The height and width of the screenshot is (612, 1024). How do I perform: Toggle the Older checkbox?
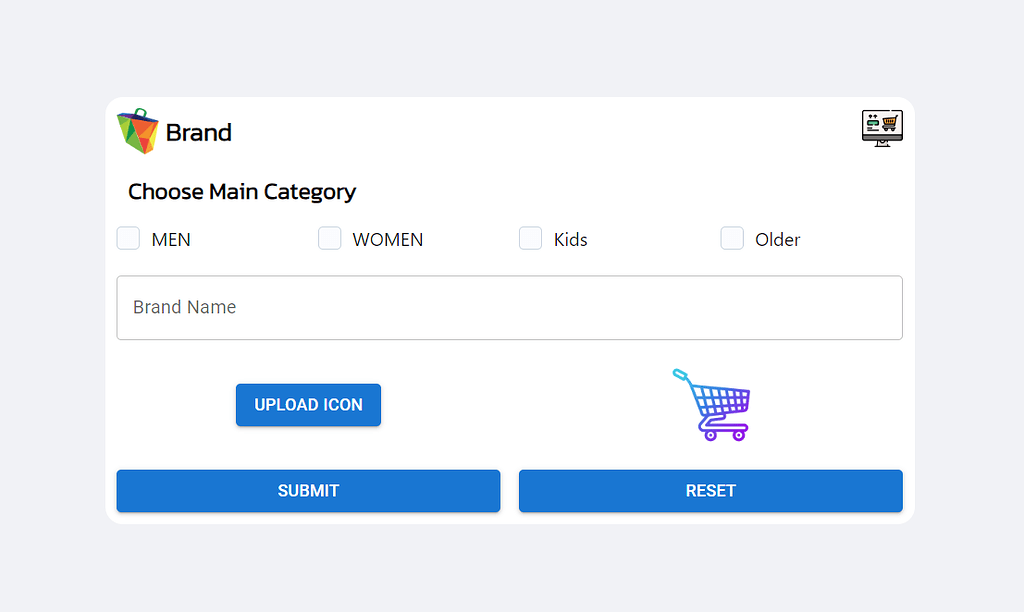(732, 238)
